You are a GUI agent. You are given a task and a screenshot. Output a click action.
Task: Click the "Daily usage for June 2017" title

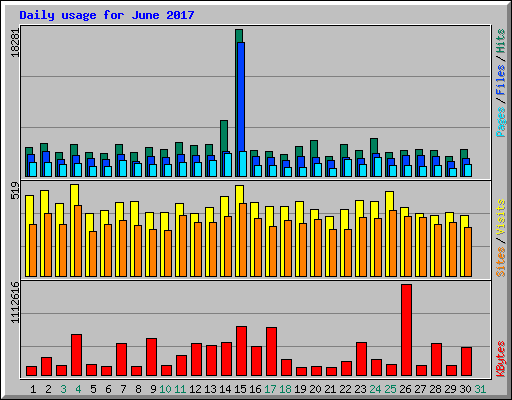pyautogui.click(x=107, y=15)
